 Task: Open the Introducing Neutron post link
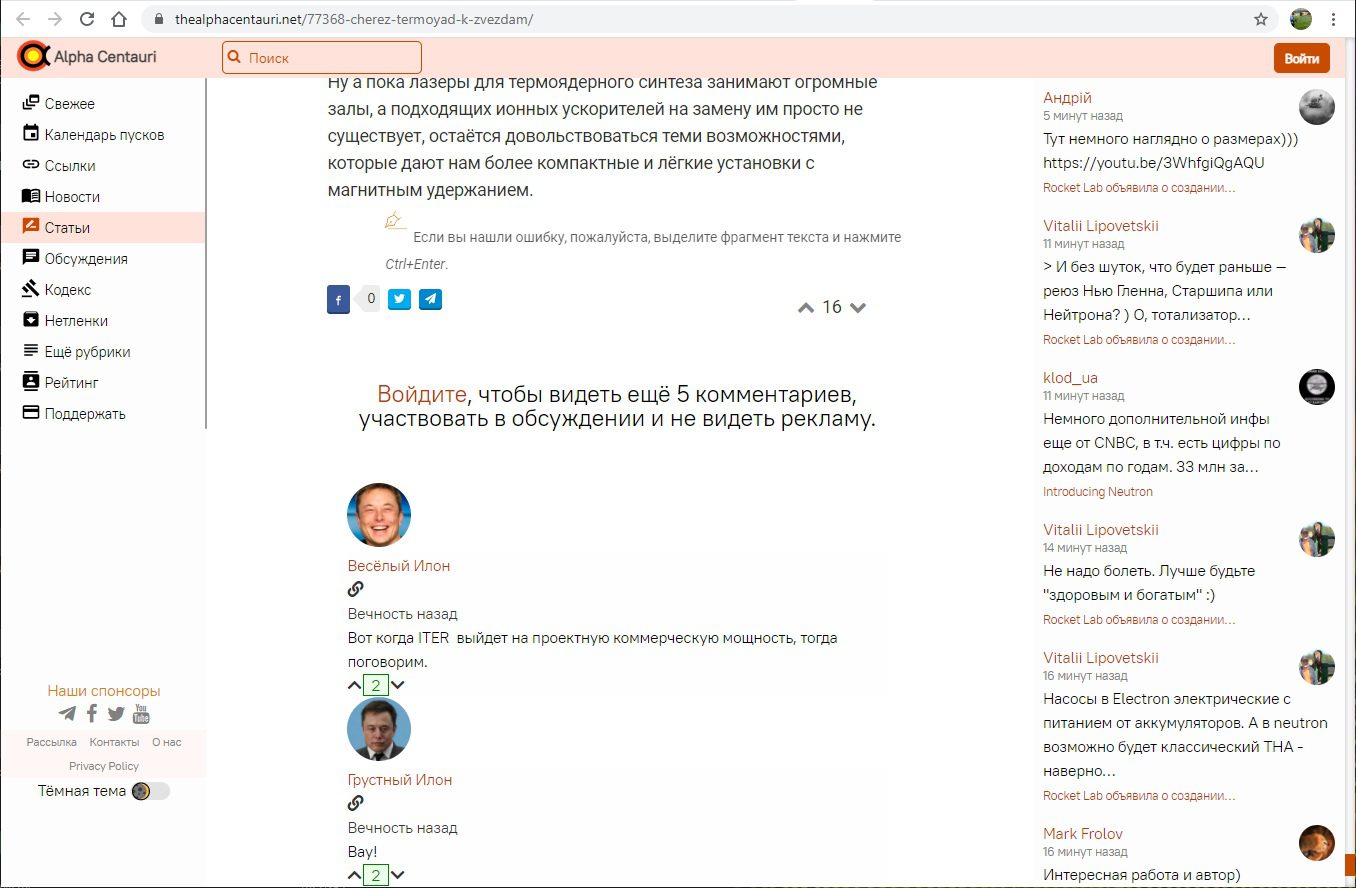point(1097,492)
